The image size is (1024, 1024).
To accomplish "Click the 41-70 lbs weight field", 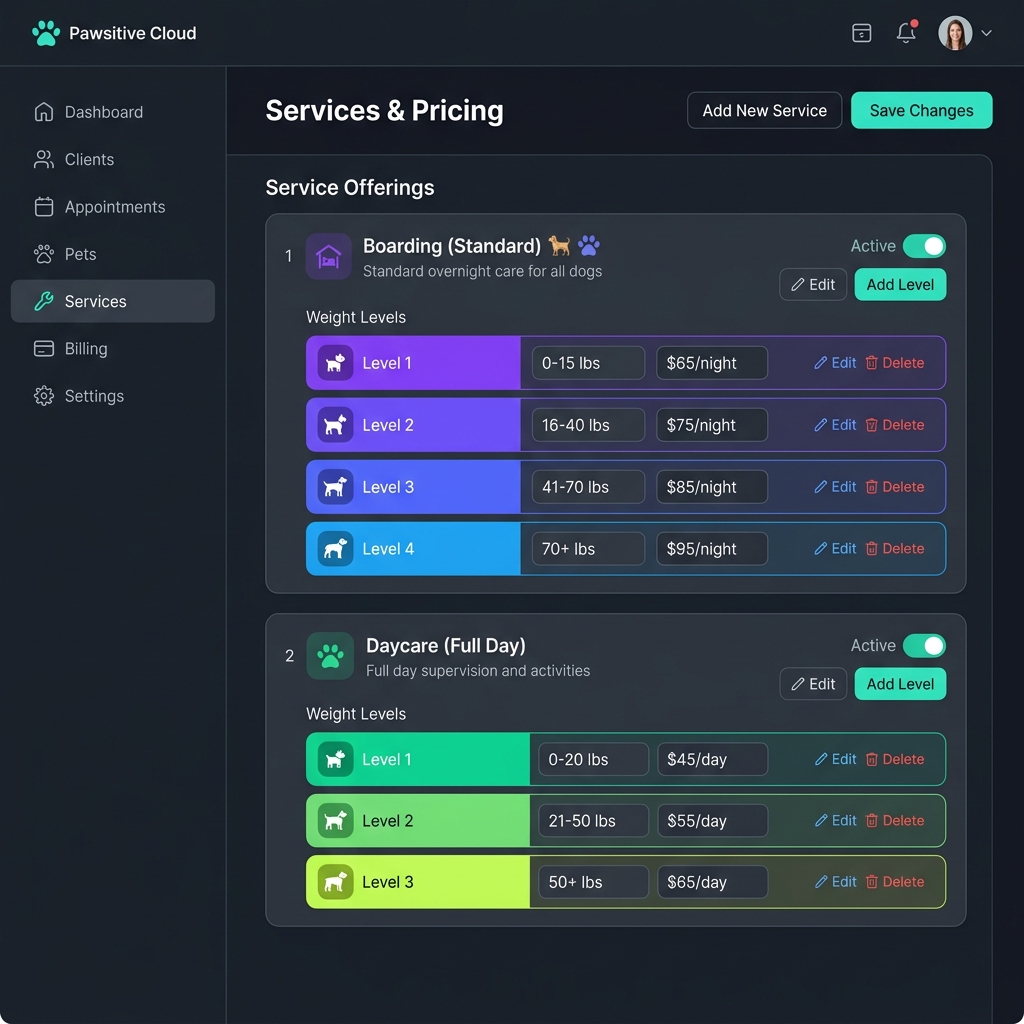I will pyautogui.click(x=588, y=487).
